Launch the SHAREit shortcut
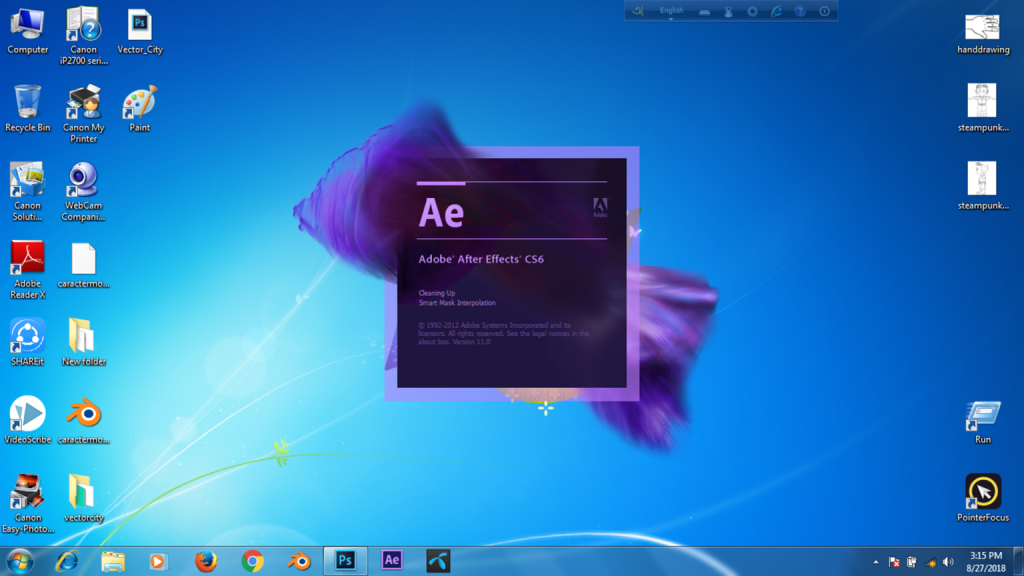The height and width of the screenshot is (576, 1024). (27, 342)
